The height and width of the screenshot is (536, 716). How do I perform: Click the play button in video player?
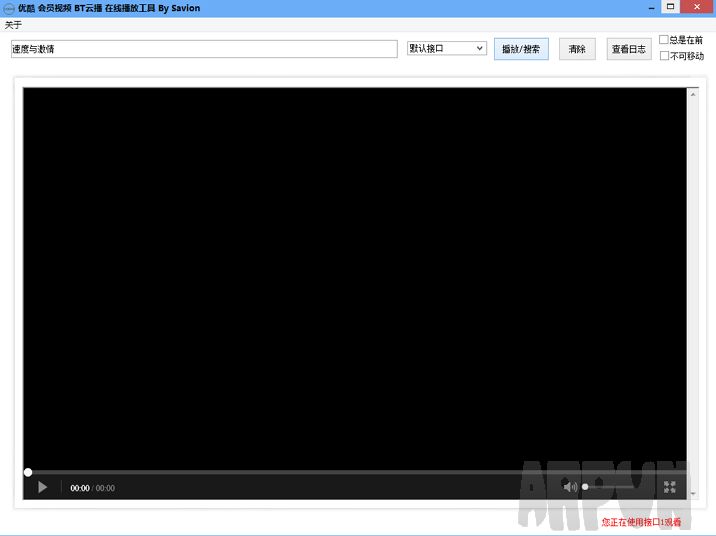42,487
